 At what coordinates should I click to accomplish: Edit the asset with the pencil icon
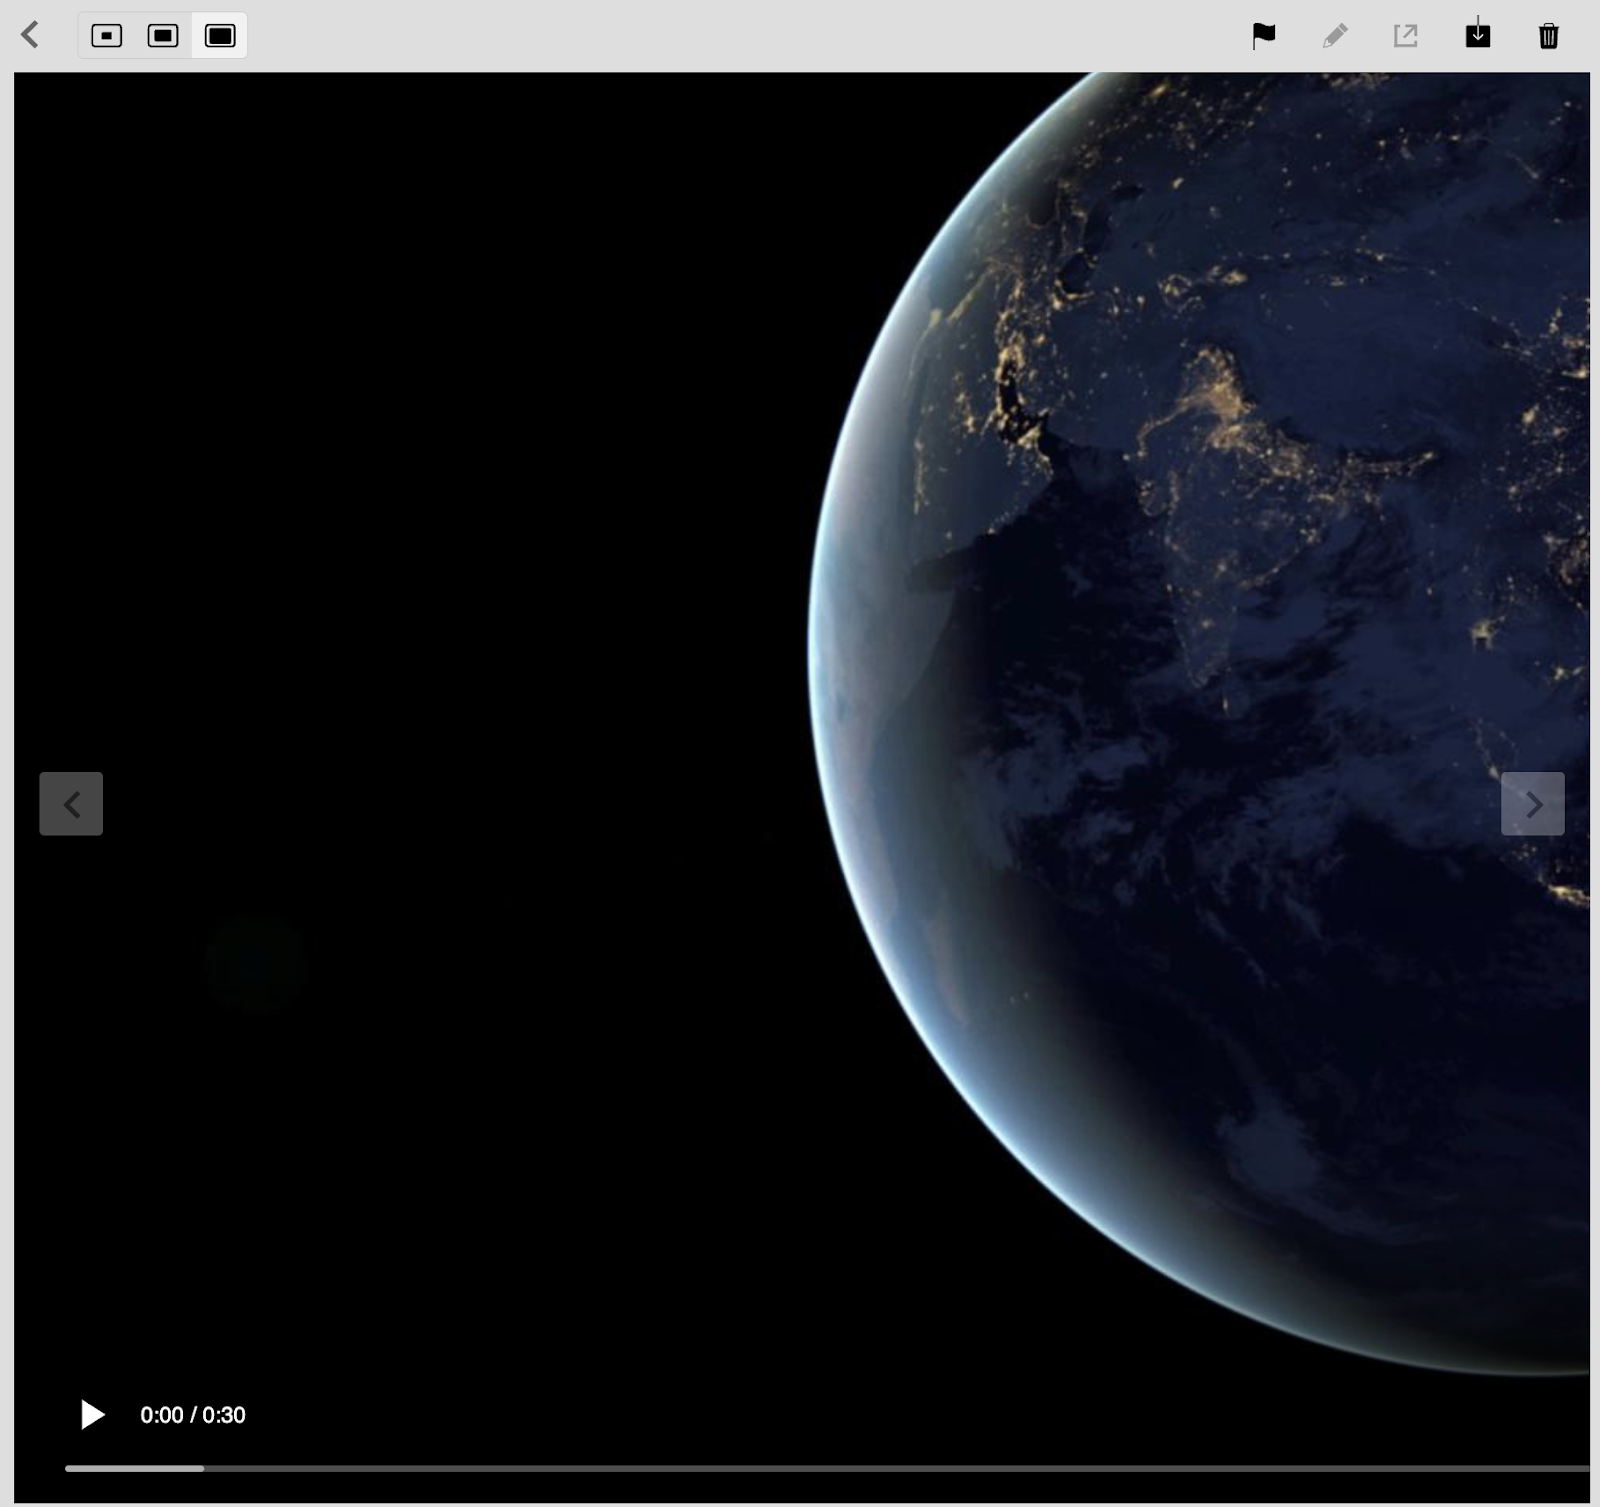tap(1335, 36)
